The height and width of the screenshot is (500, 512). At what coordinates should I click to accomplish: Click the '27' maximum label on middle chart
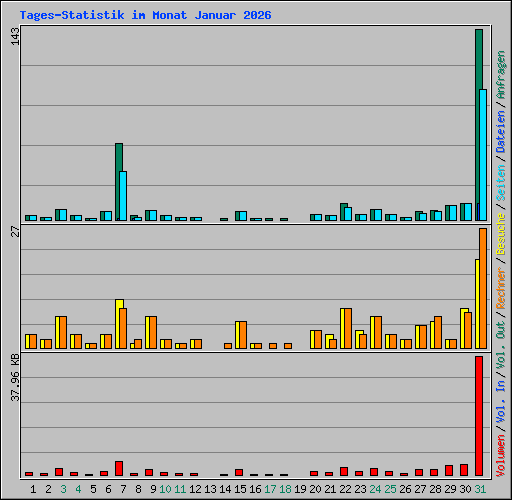(15, 231)
